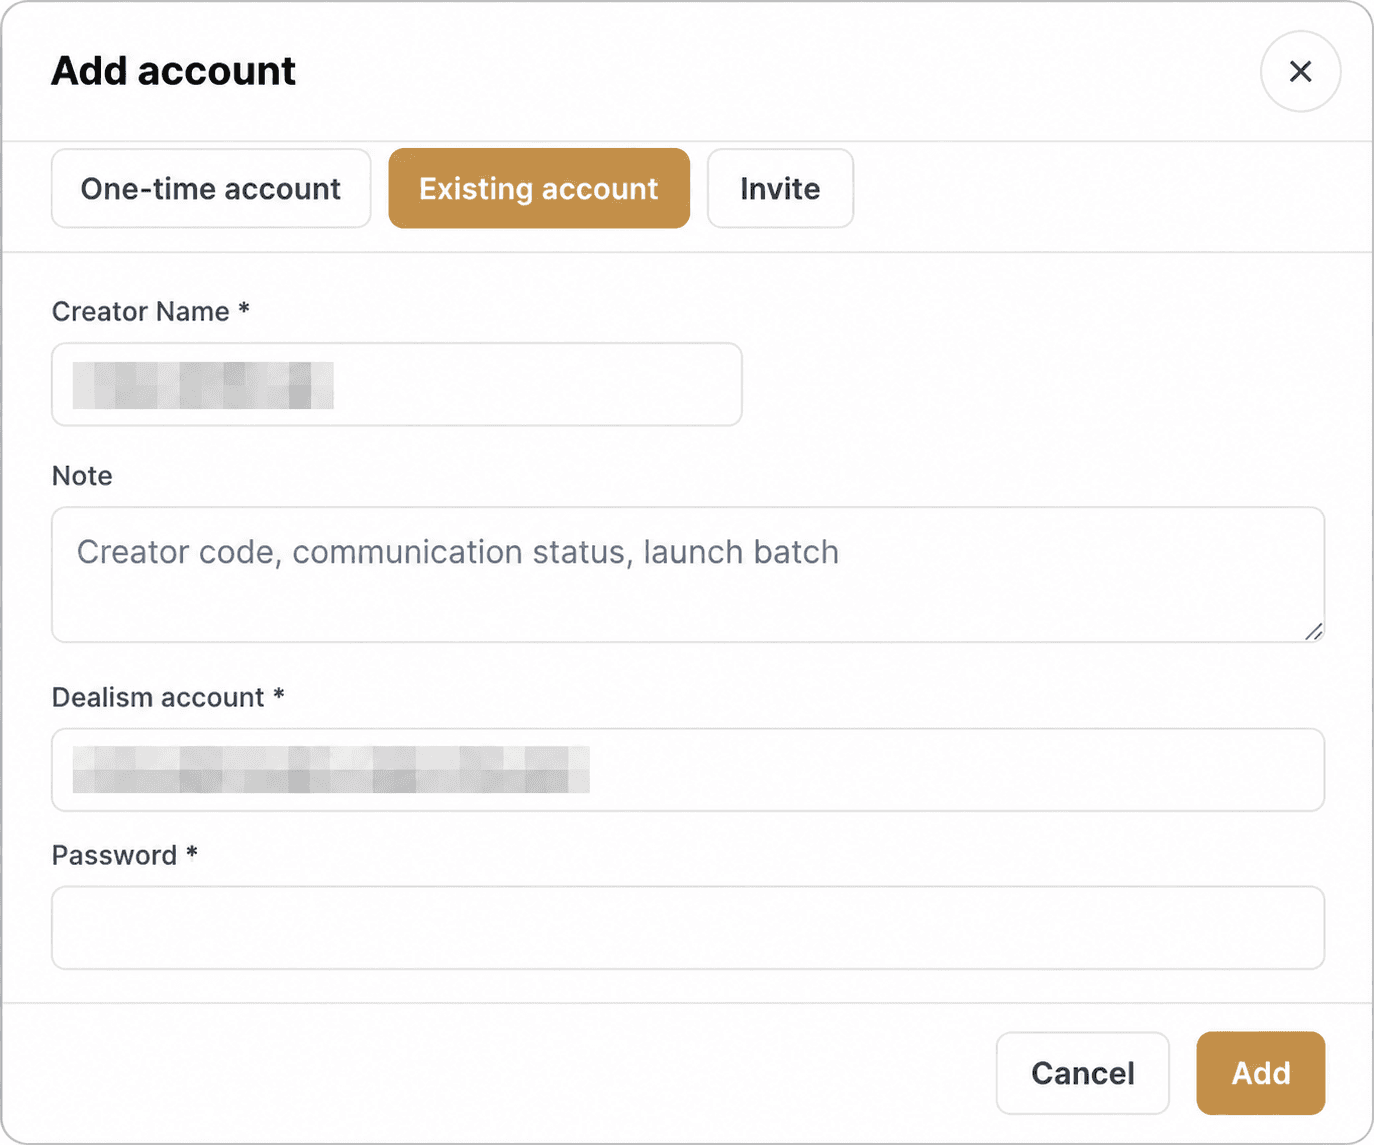Click the Password input field

[688, 928]
